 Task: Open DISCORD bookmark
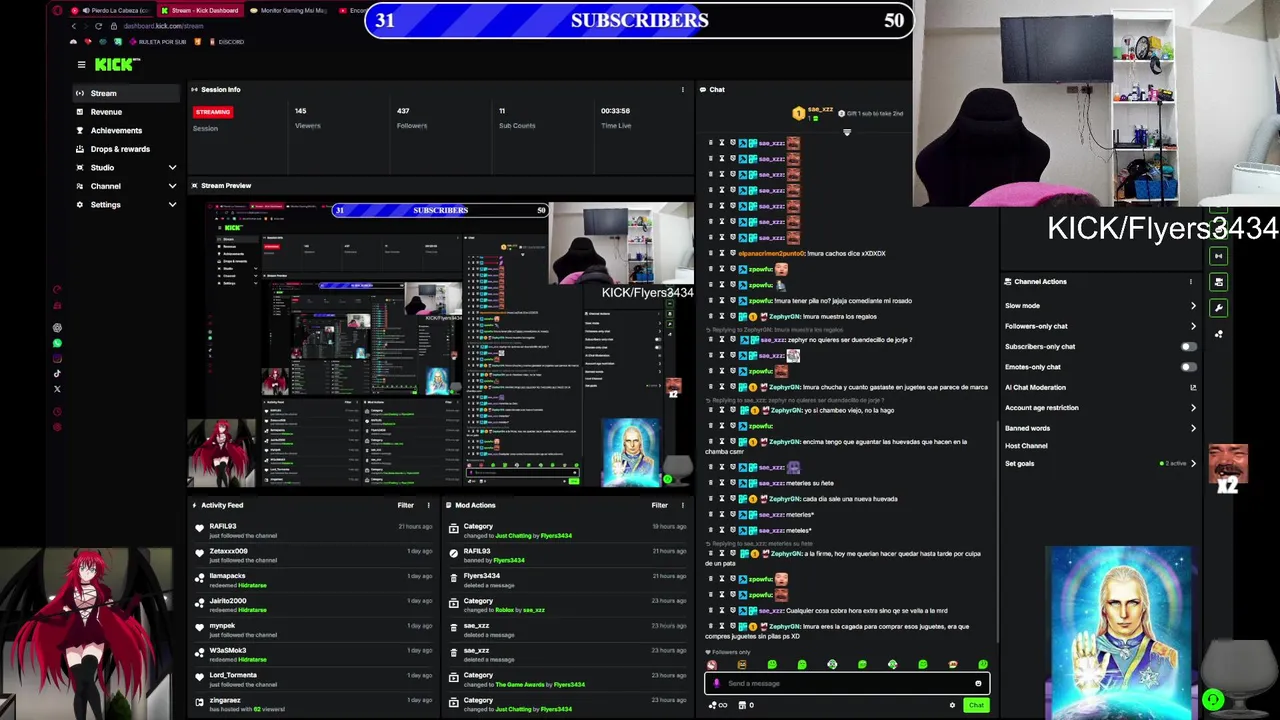pos(226,42)
